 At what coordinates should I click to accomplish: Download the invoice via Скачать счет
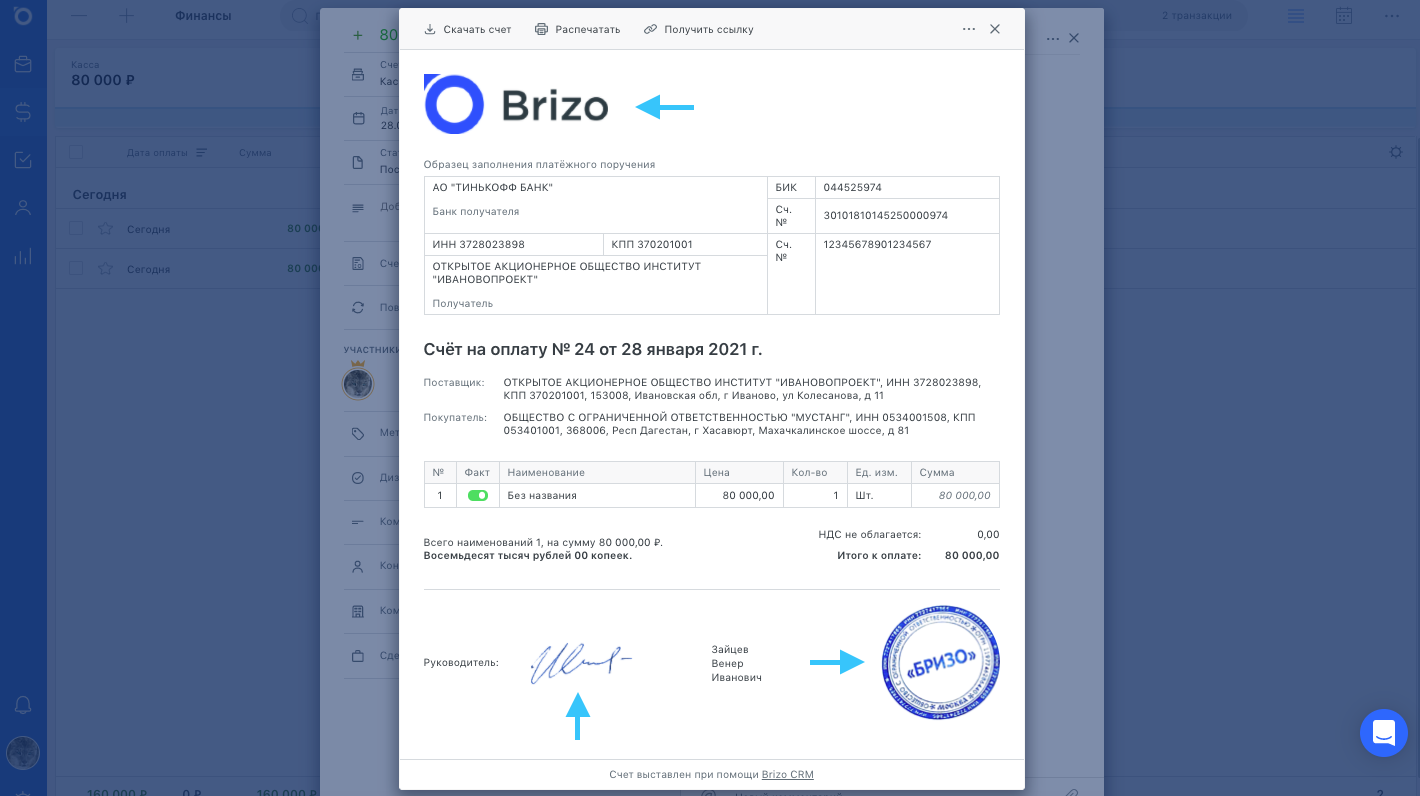(468, 30)
